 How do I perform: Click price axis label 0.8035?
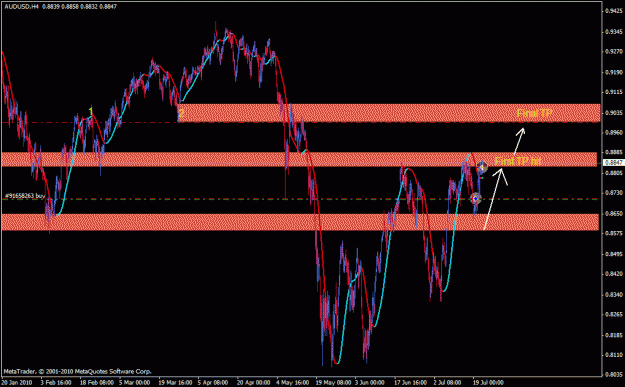click(614, 375)
